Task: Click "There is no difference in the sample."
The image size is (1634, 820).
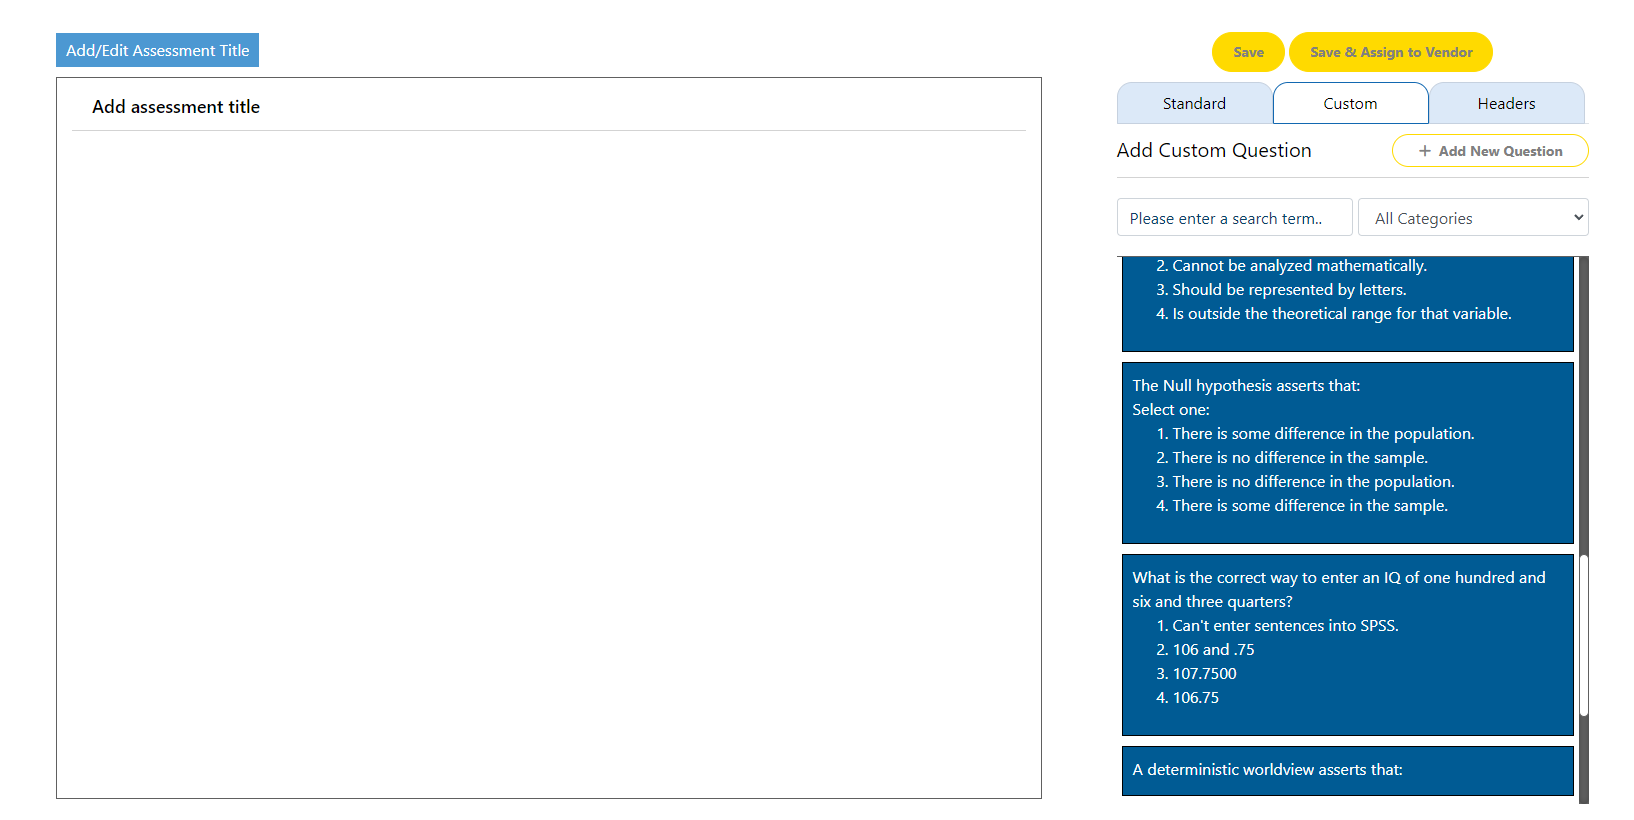Action: 1300,458
